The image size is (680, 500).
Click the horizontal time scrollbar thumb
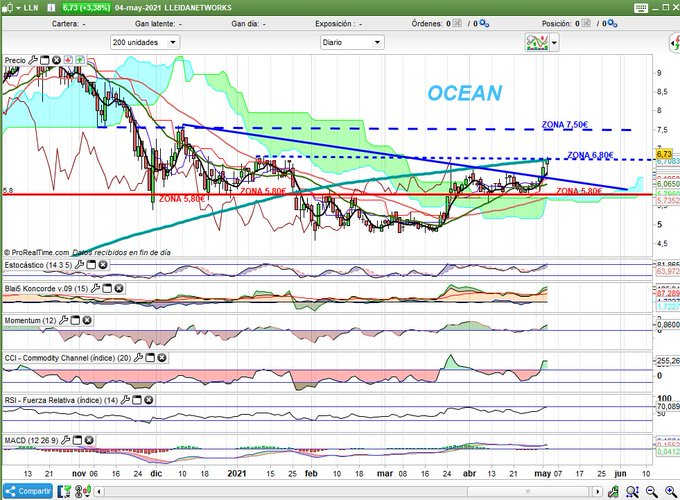pos(528,492)
